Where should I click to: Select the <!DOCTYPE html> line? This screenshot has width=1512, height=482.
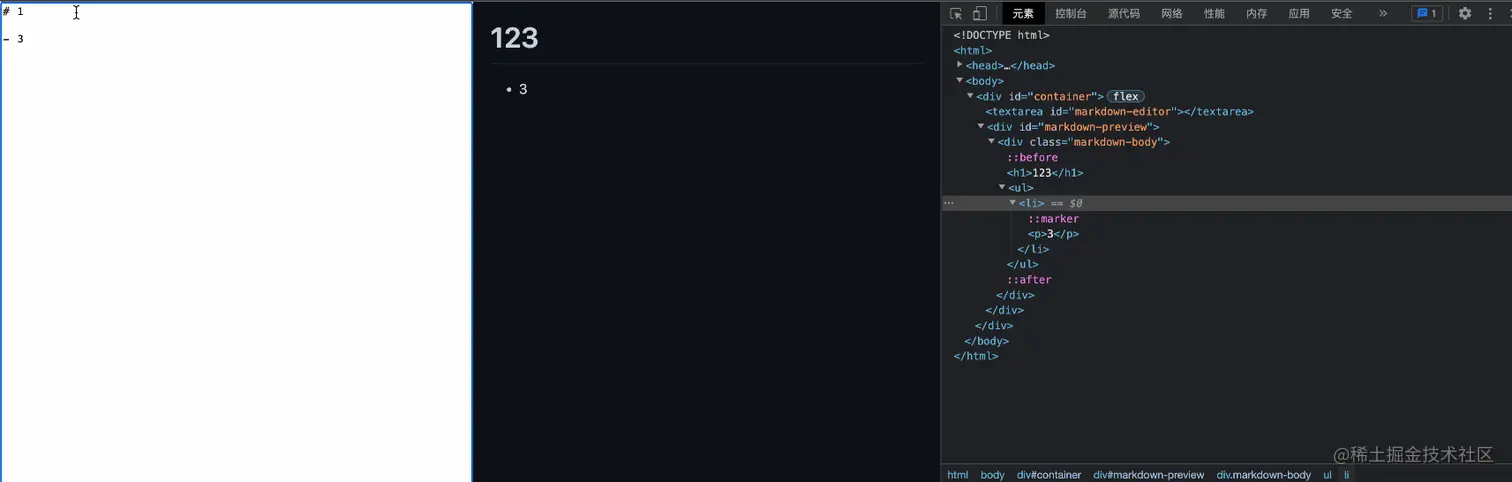click(1001, 35)
